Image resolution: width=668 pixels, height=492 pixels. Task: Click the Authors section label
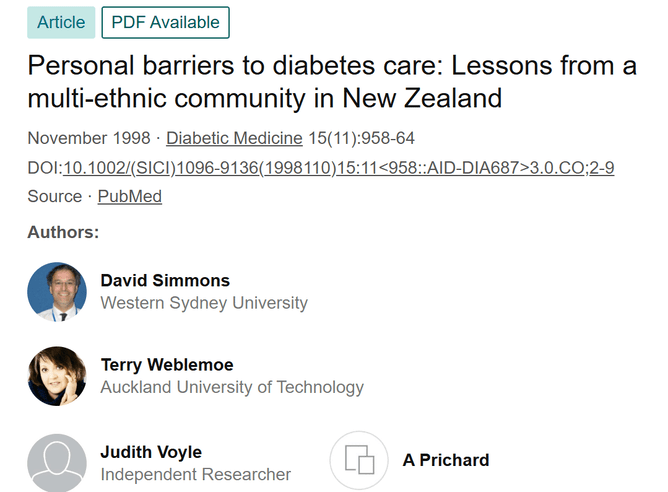tap(63, 232)
